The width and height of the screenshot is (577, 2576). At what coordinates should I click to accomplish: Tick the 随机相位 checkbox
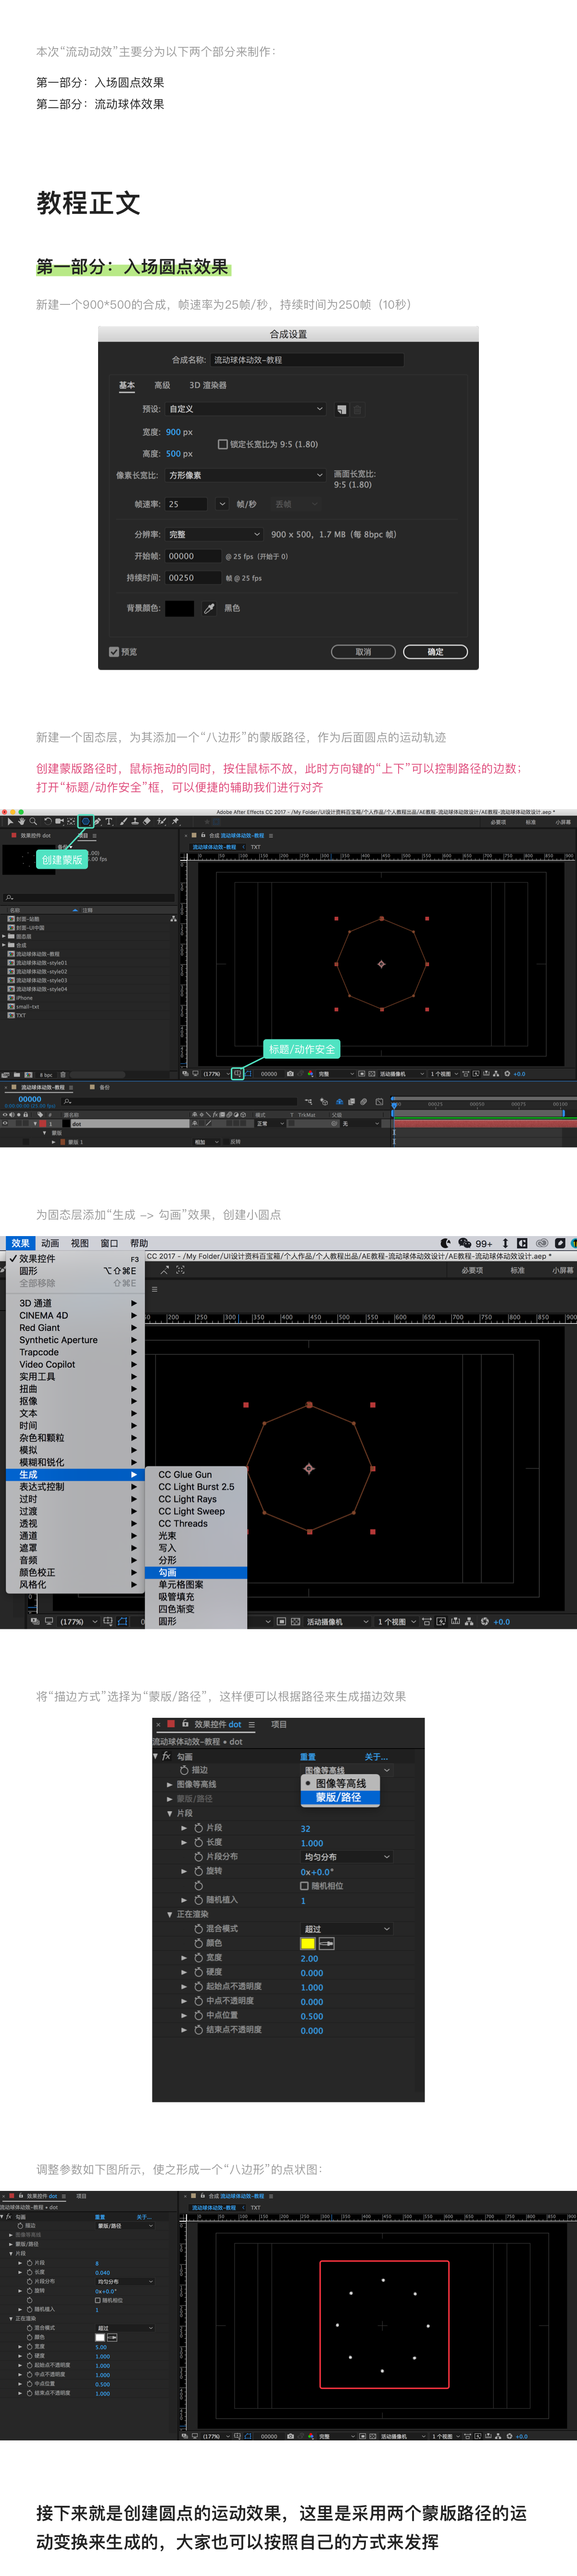pos(304,1886)
